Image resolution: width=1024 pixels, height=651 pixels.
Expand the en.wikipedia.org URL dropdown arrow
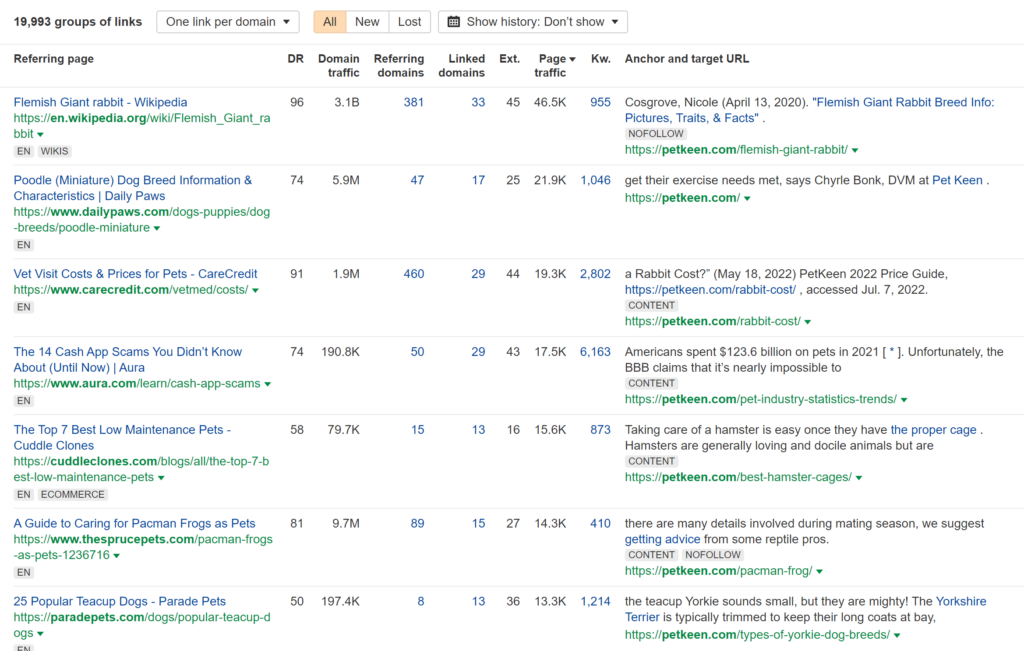[x=40, y=135]
